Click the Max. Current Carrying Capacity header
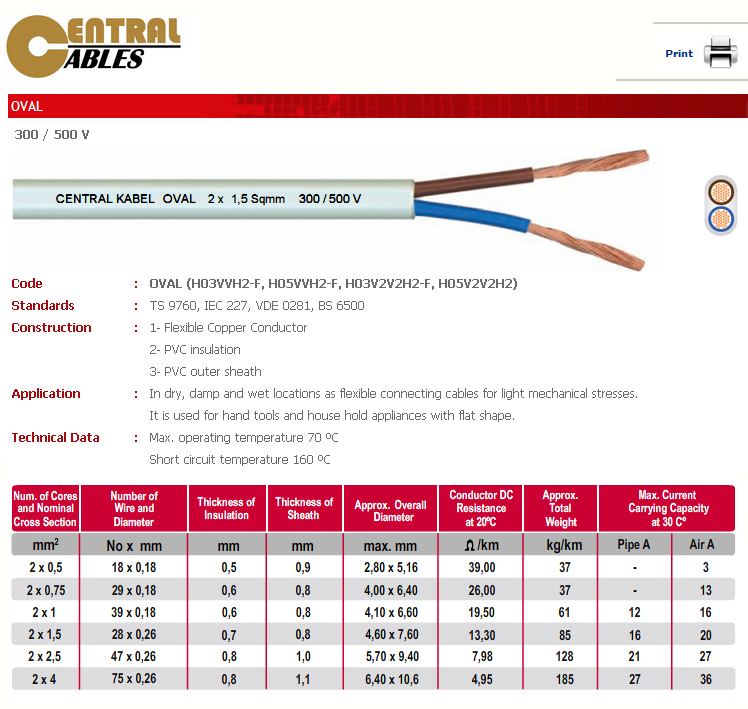This screenshot has height=709, width=748. pos(667,508)
